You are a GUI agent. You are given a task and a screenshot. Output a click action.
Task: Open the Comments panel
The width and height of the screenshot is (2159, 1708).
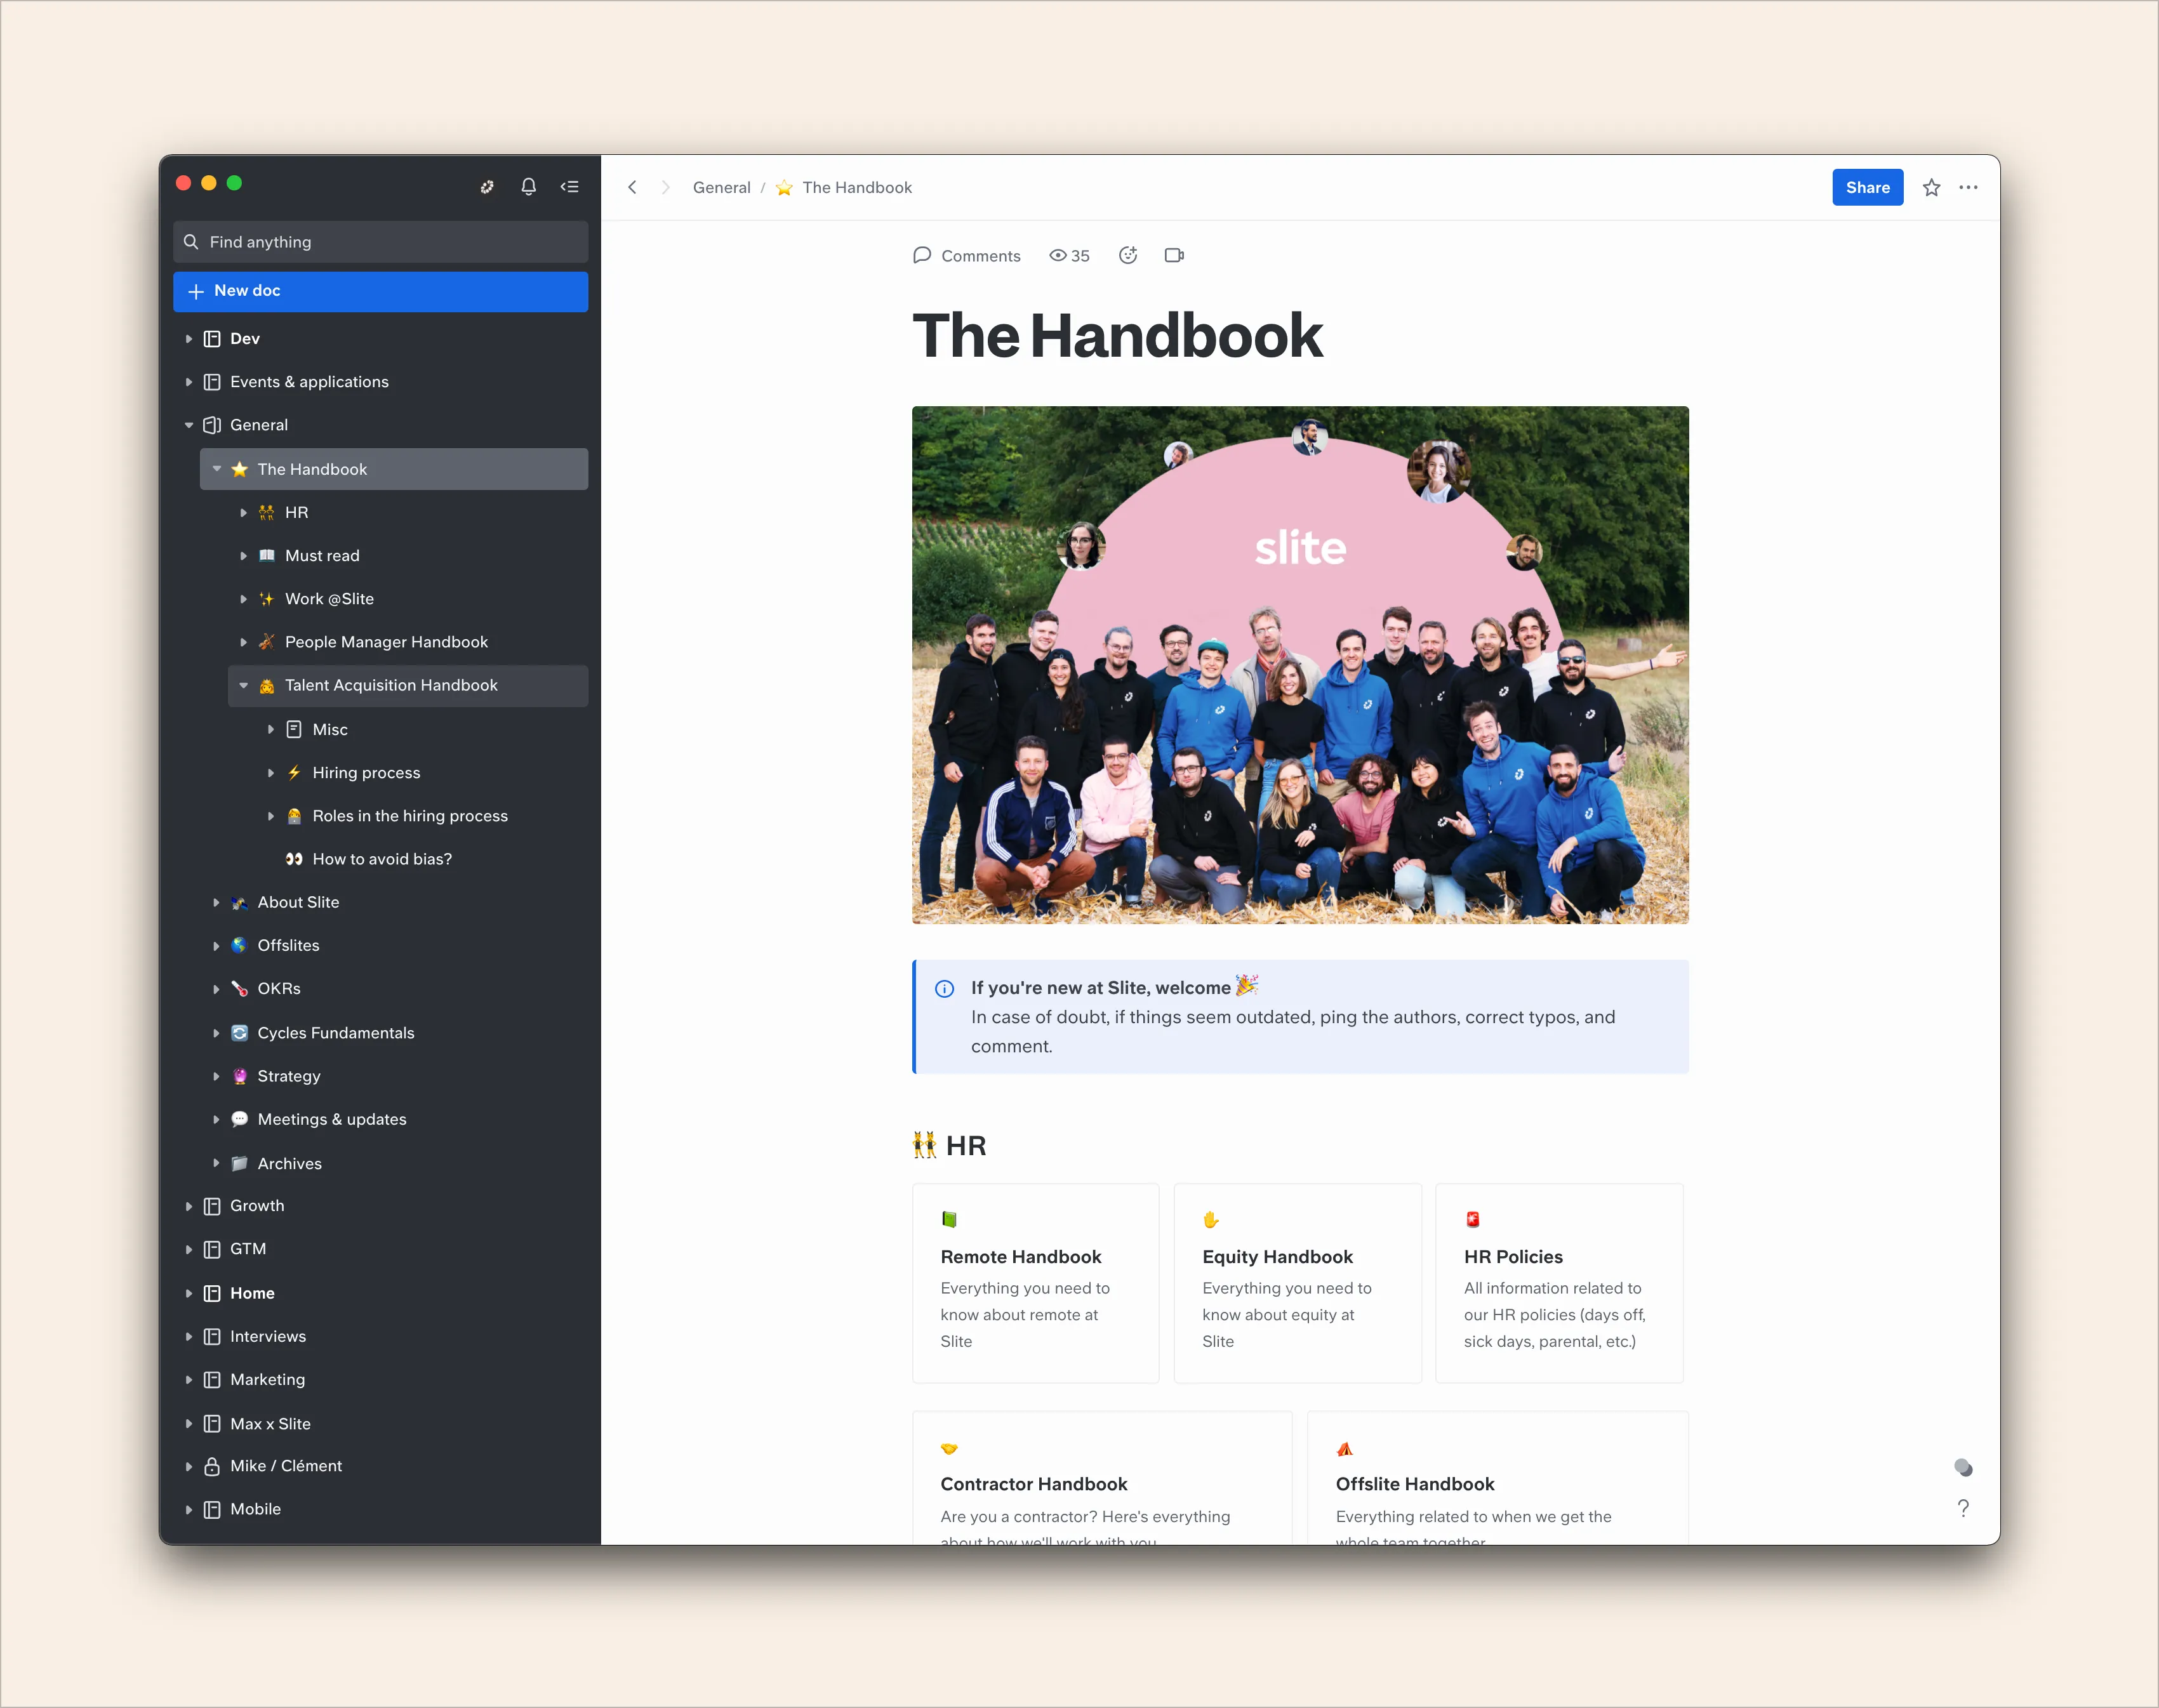tap(966, 256)
